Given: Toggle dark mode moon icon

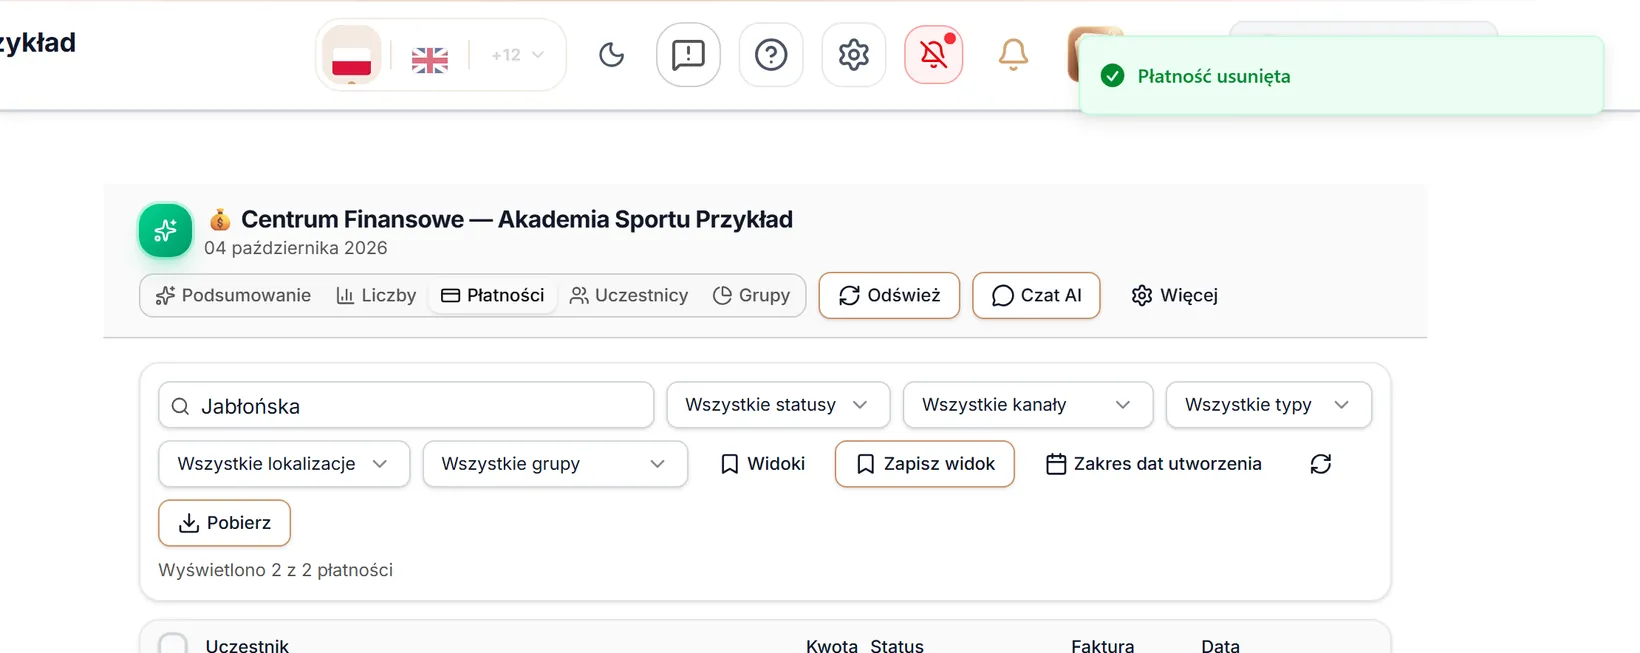Looking at the screenshot, I should pyautogui.click(x=611, y=55).
